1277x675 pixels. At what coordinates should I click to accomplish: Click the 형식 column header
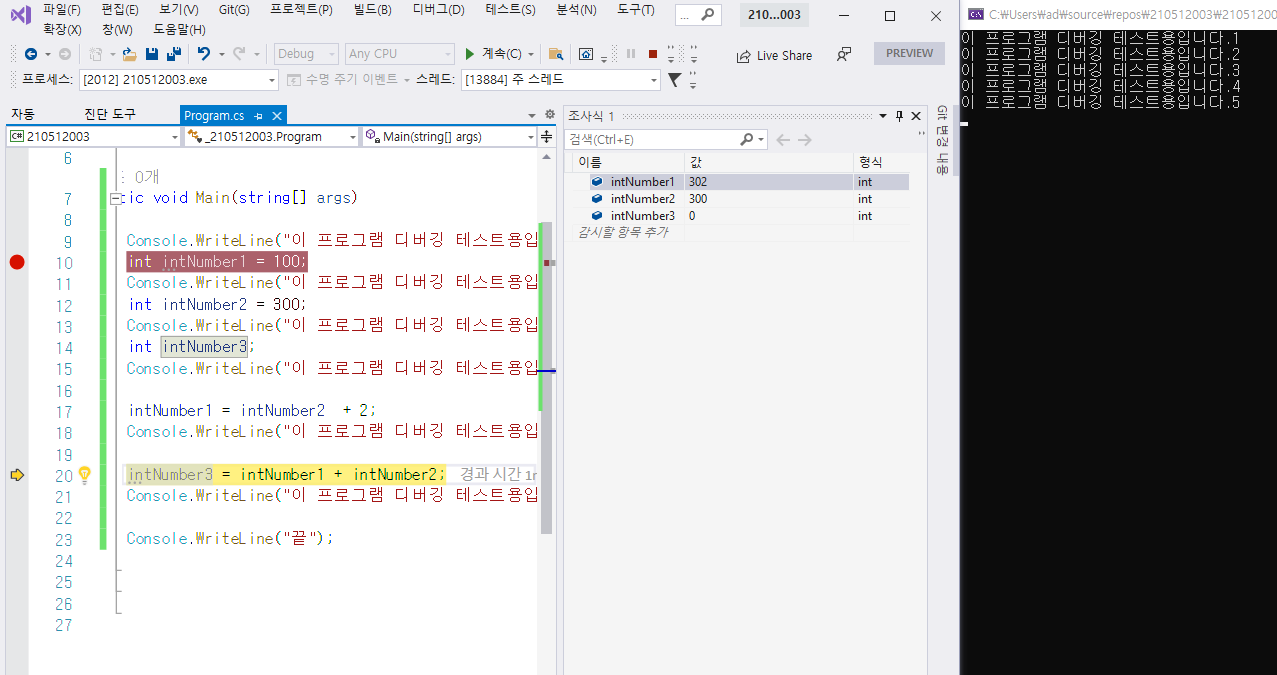[x=881, y=162]
